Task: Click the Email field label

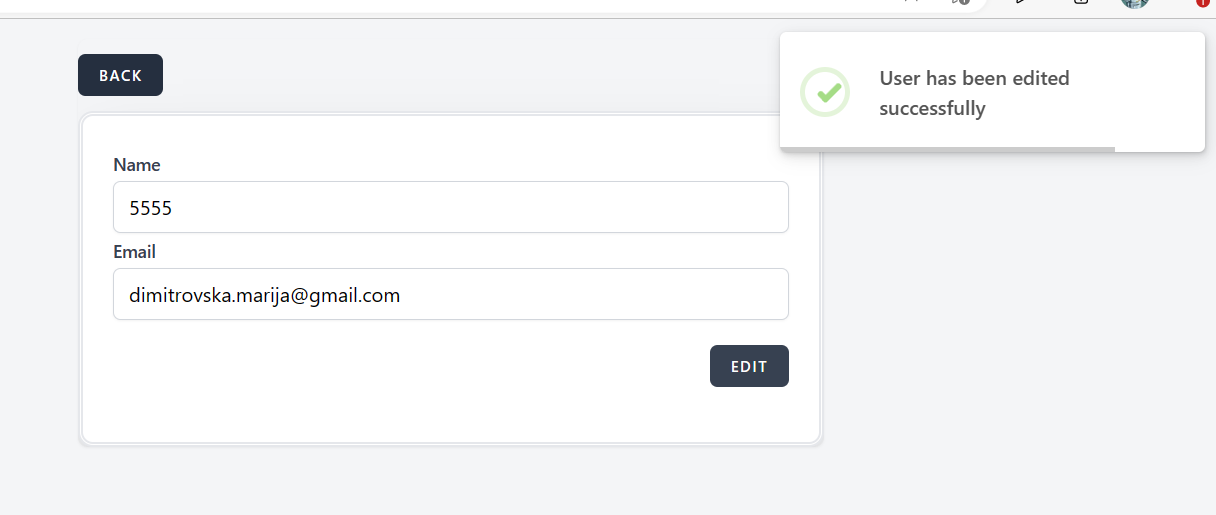Action: tap(135, 252)
